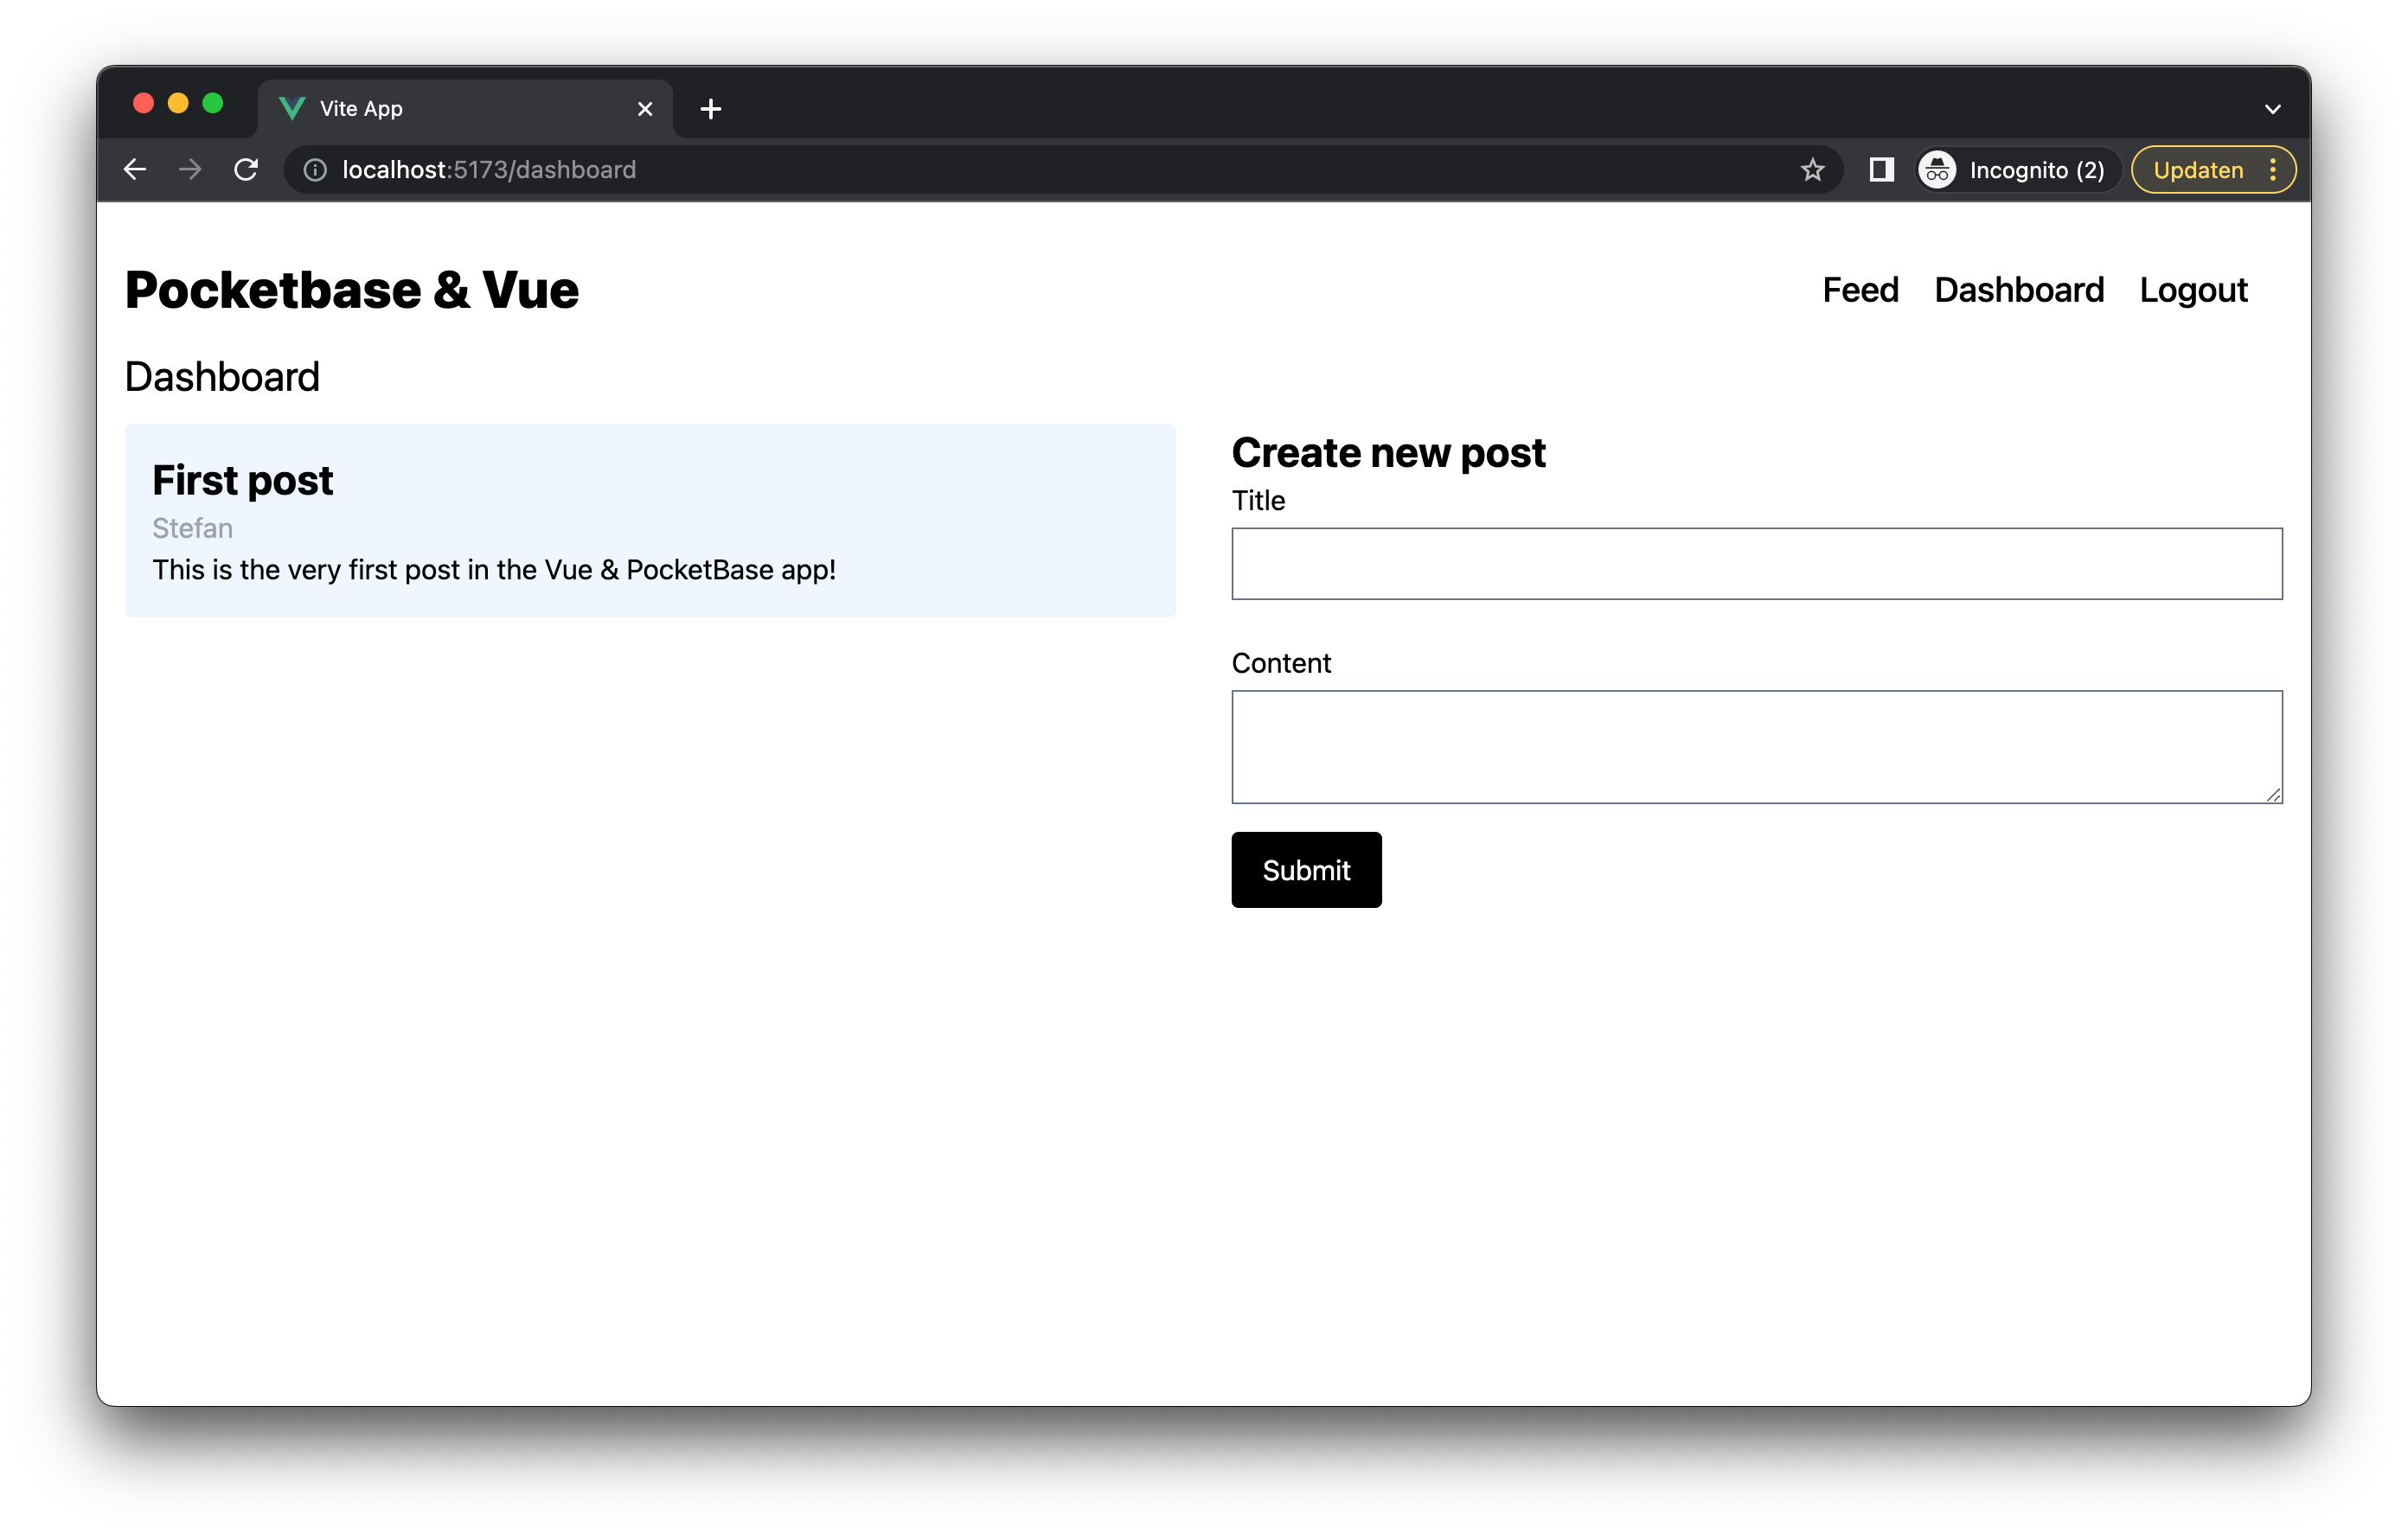This screenshot has width=2408, height=1534.
Task: Click the address bar URL
Action: pyautogui.click(x=489, y=170)
